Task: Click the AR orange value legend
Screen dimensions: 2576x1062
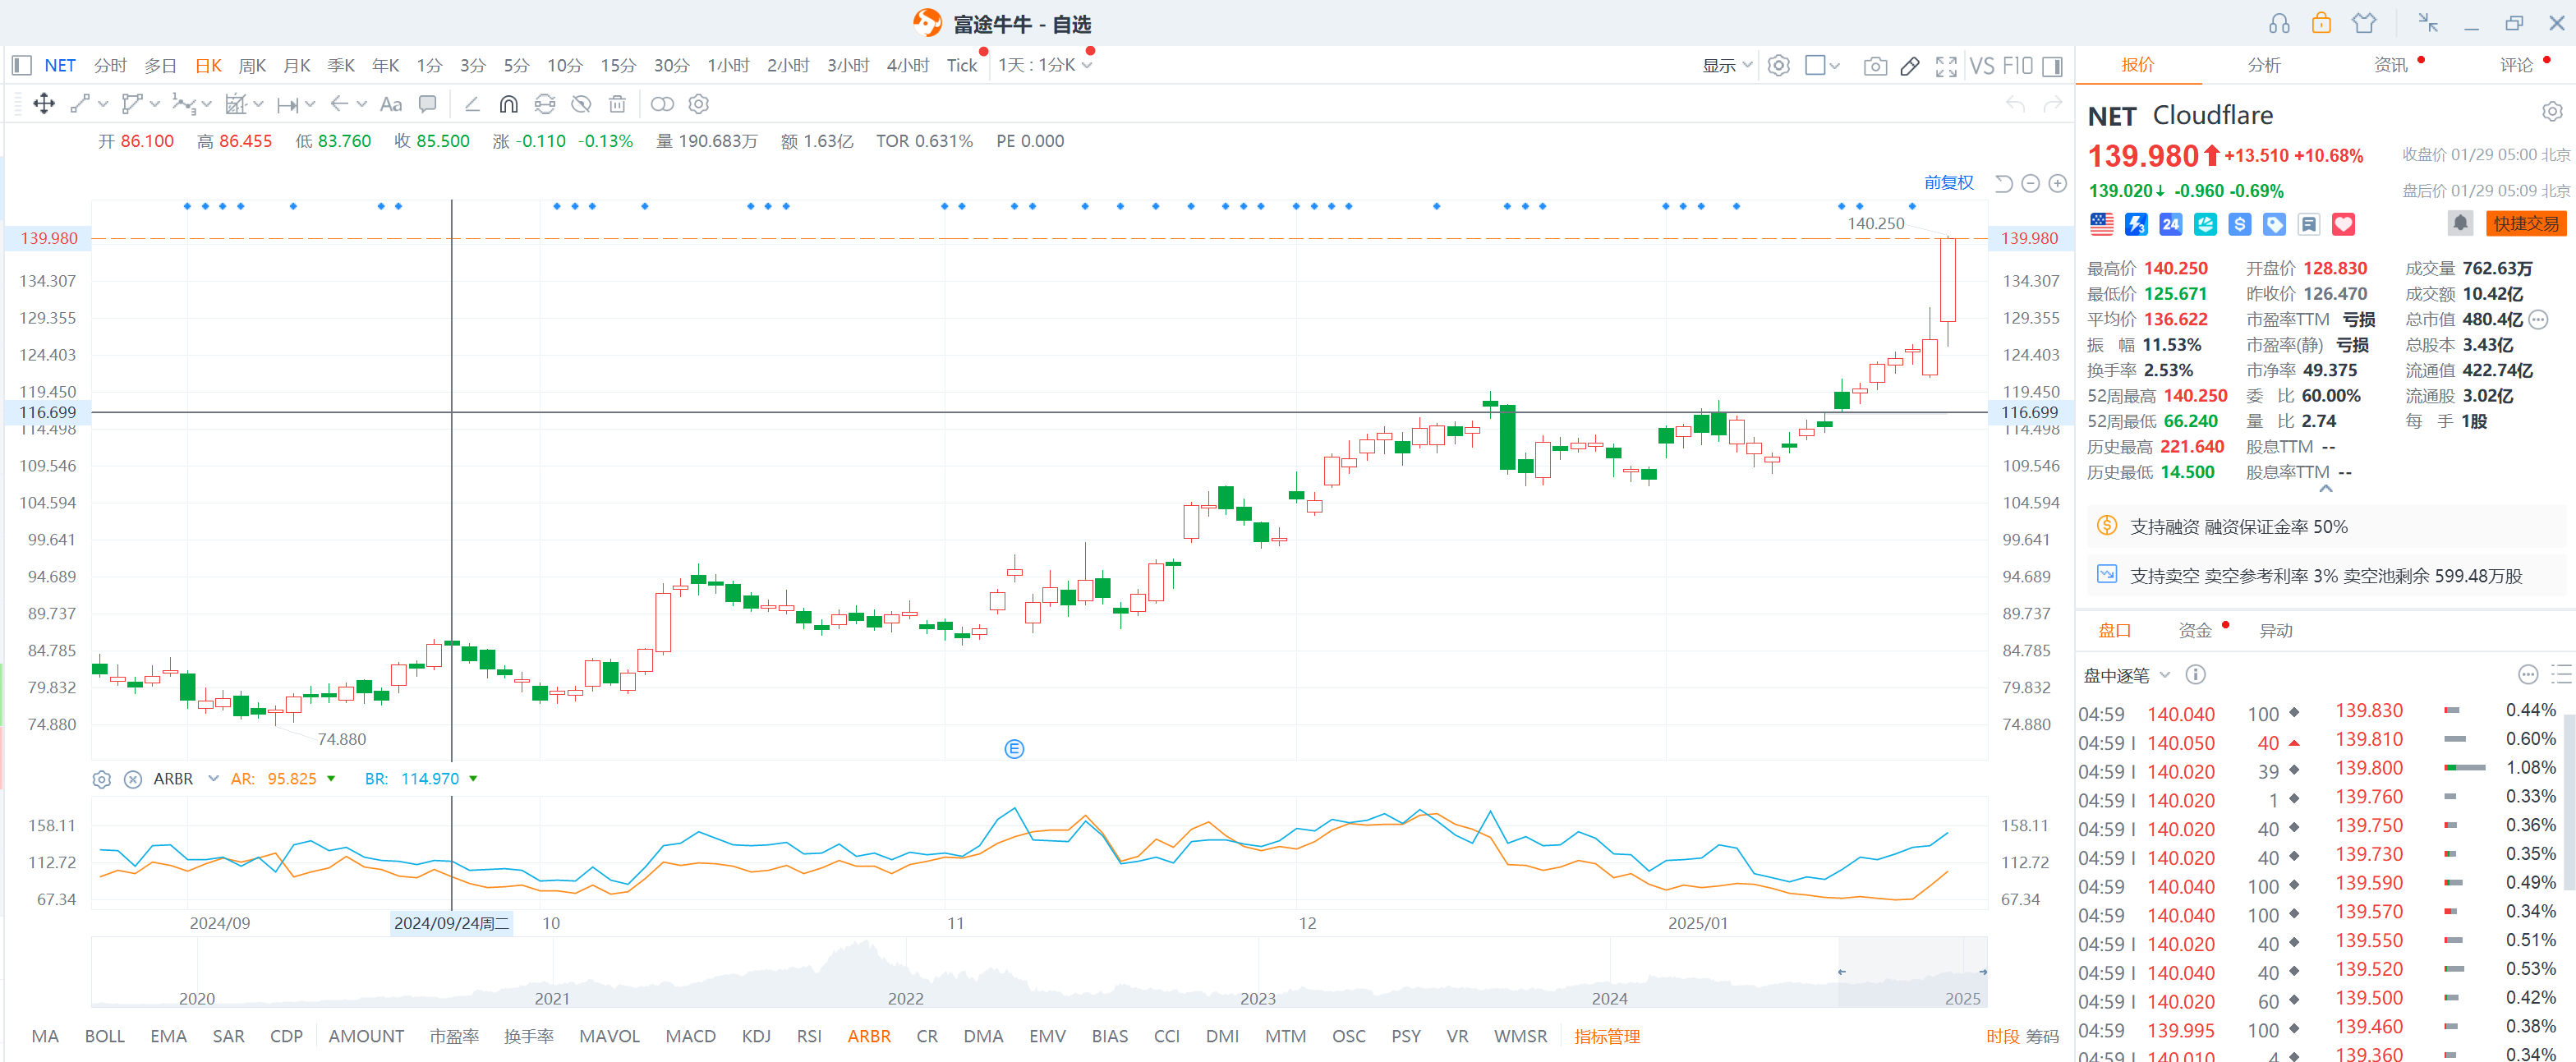Action: pos(283,779)
